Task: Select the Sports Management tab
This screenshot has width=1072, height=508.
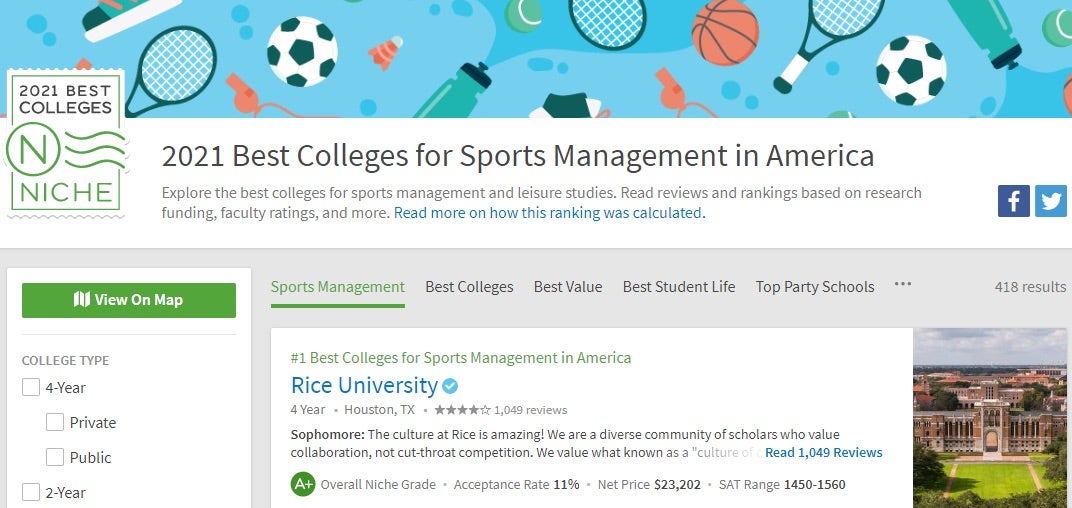Action: tap(338, 286)
